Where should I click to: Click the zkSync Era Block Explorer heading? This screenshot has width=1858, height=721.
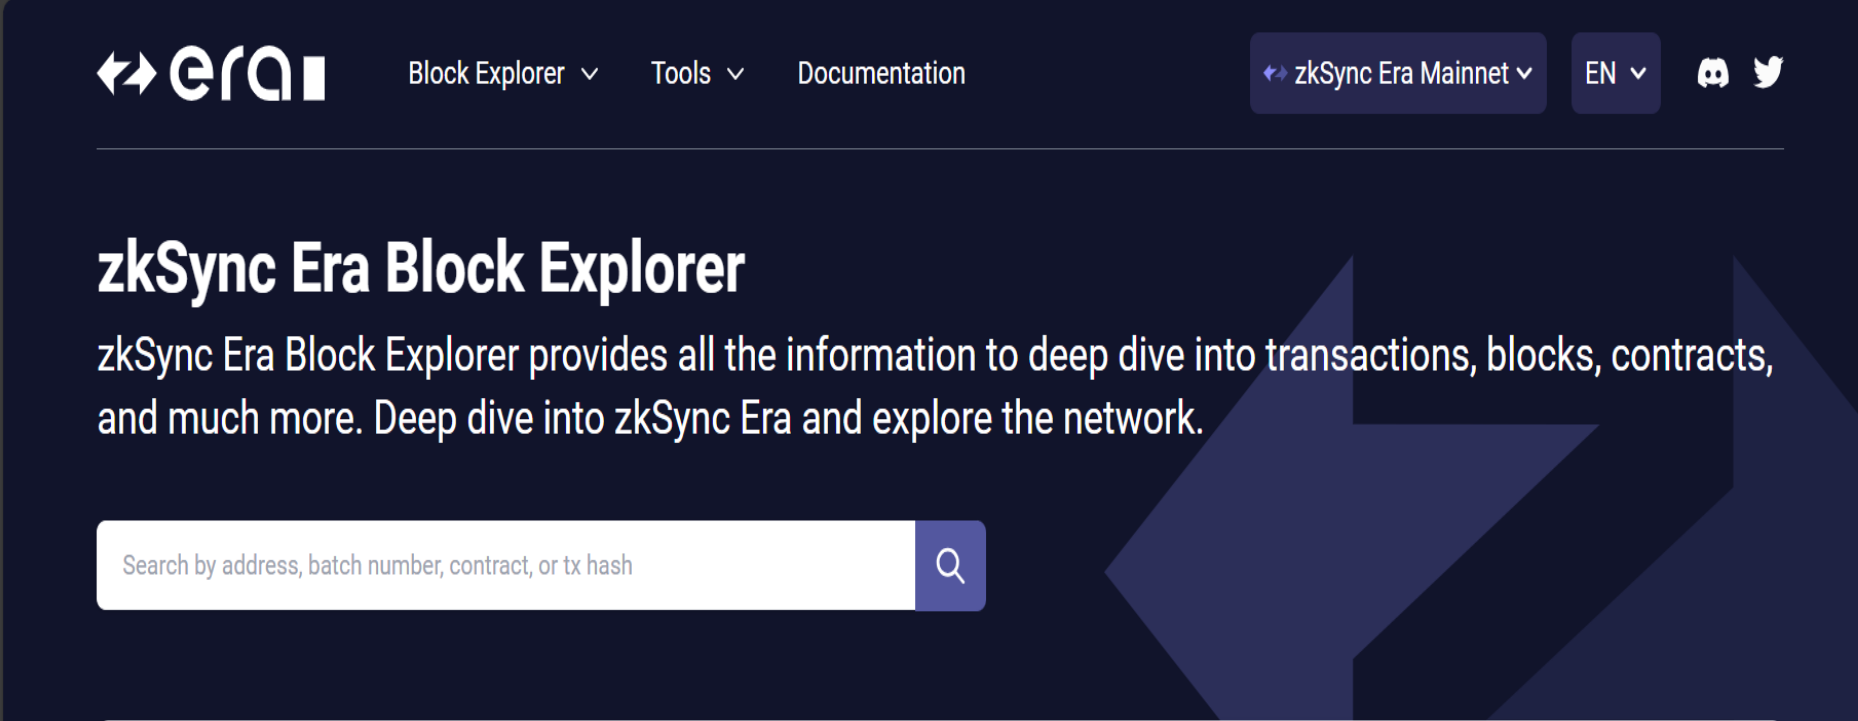(x=421, y=268)
